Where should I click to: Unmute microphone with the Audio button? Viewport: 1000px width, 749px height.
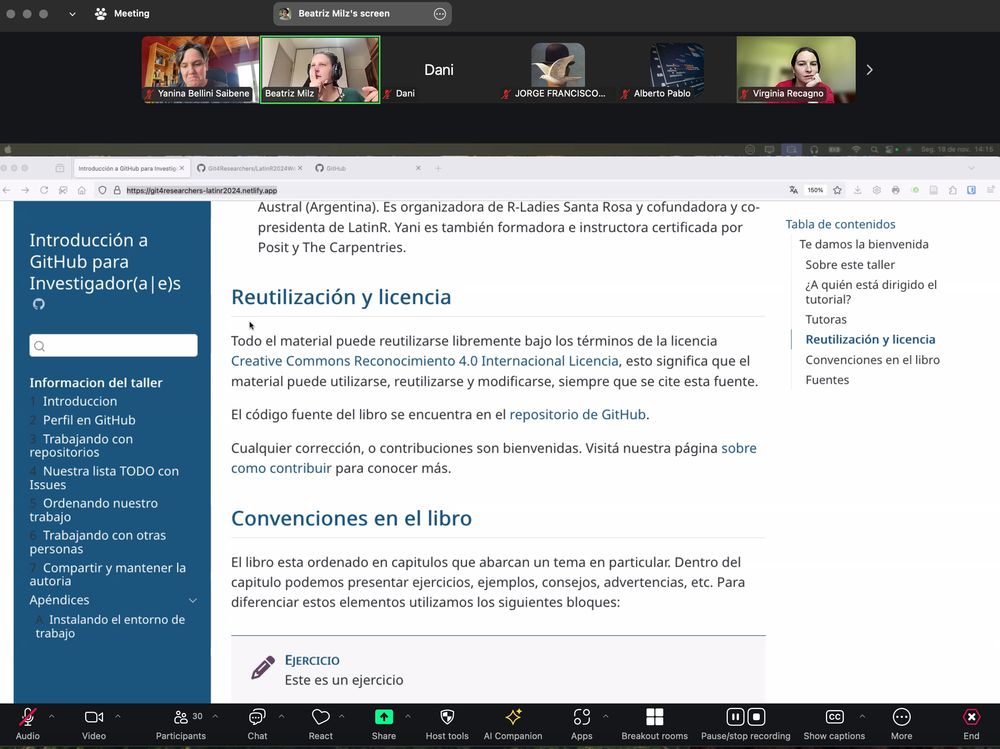click(27, 723)
